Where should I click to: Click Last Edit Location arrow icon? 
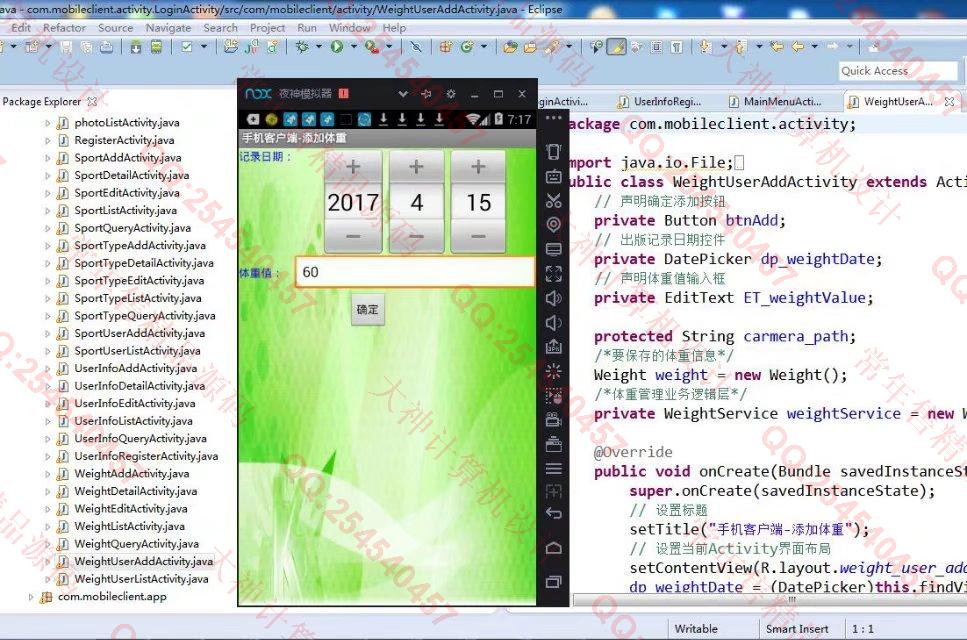pos(776,46)
